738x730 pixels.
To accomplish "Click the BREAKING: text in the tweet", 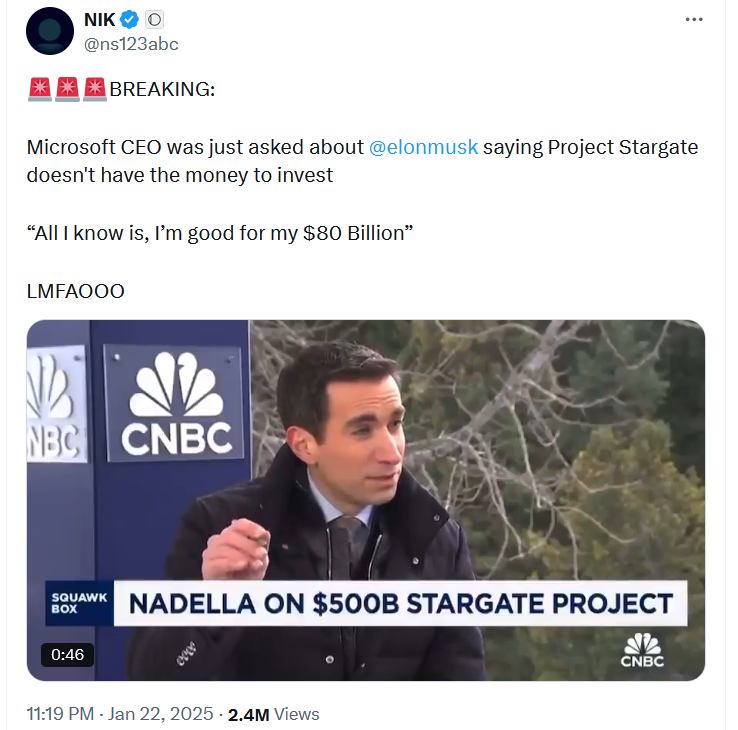I will click(161, 90).
